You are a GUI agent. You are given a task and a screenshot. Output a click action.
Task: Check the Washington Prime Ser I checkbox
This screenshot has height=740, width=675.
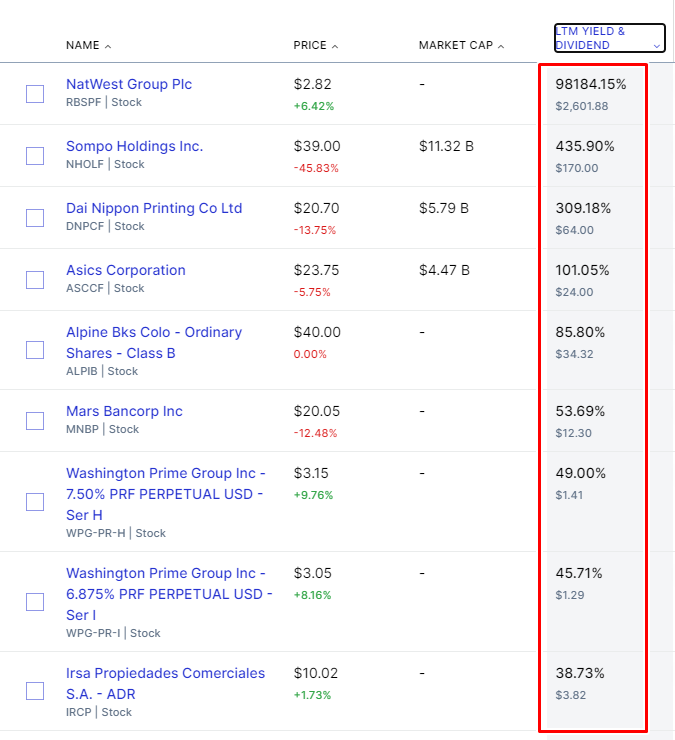point(35,602)
